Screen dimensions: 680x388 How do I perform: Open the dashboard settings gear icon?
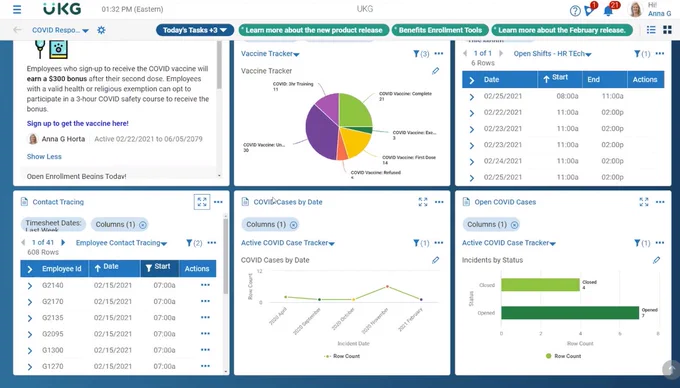point(101,30)
